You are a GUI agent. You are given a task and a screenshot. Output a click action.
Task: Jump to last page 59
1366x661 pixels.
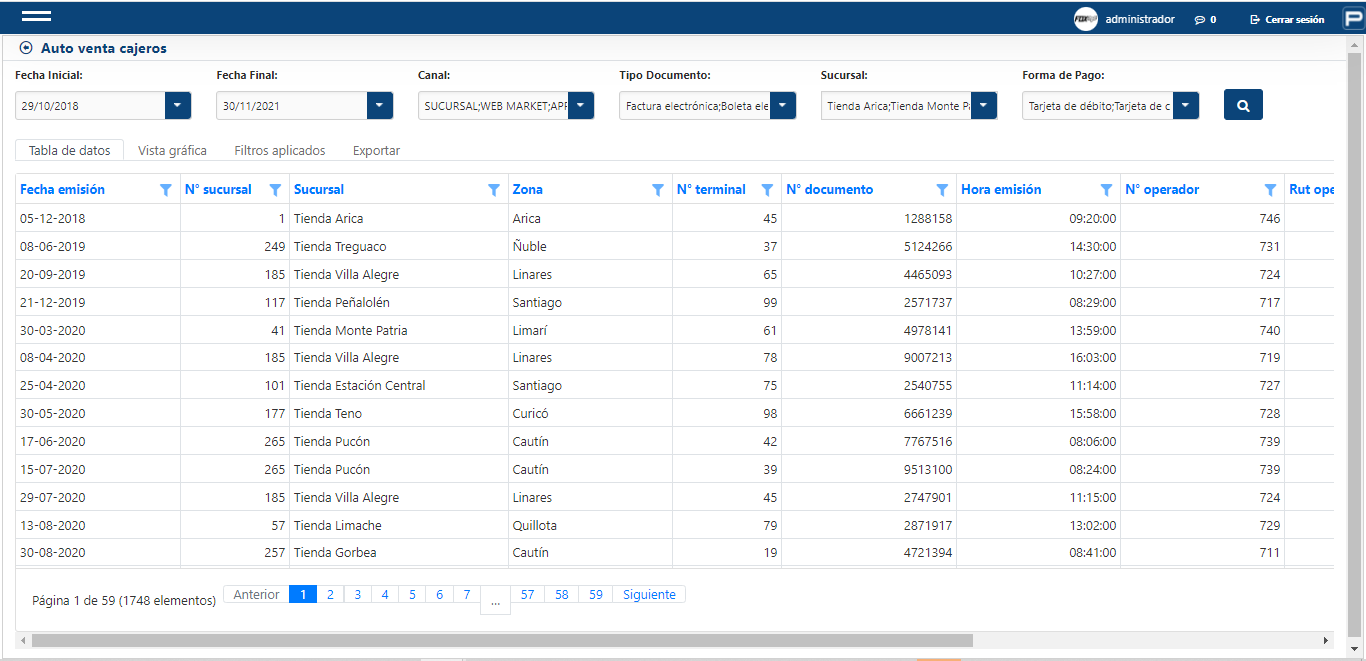pos(596,594)
